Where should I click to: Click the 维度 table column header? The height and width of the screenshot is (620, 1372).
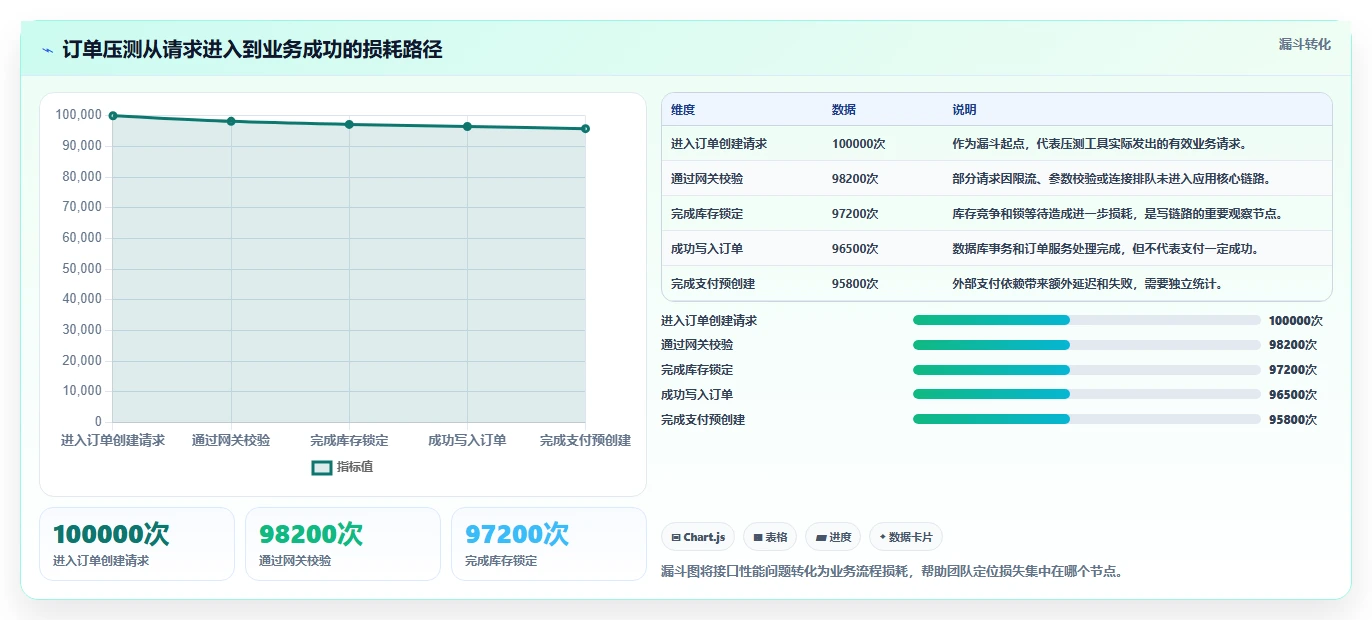(683, 110)
